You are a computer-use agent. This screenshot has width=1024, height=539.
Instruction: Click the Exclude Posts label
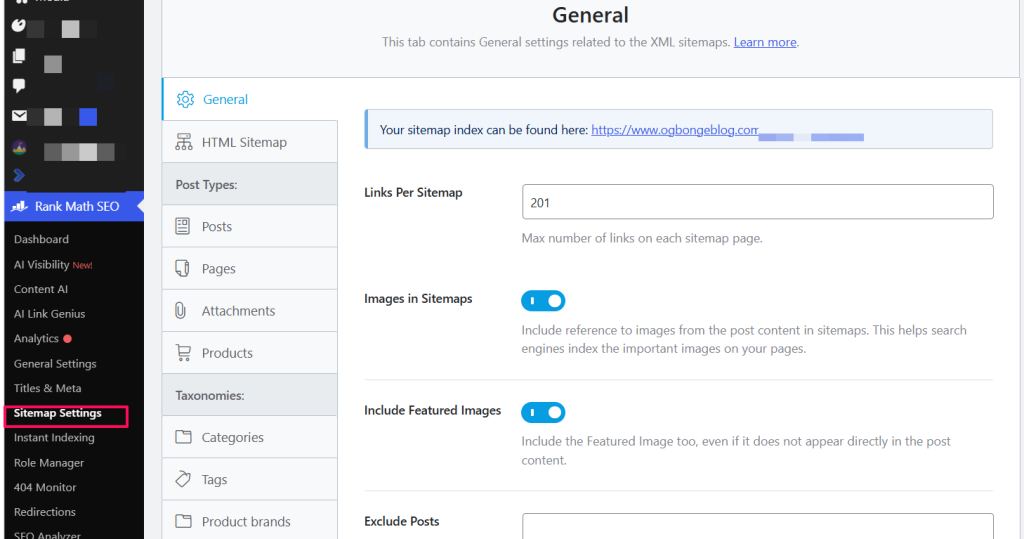click(402, 521)
